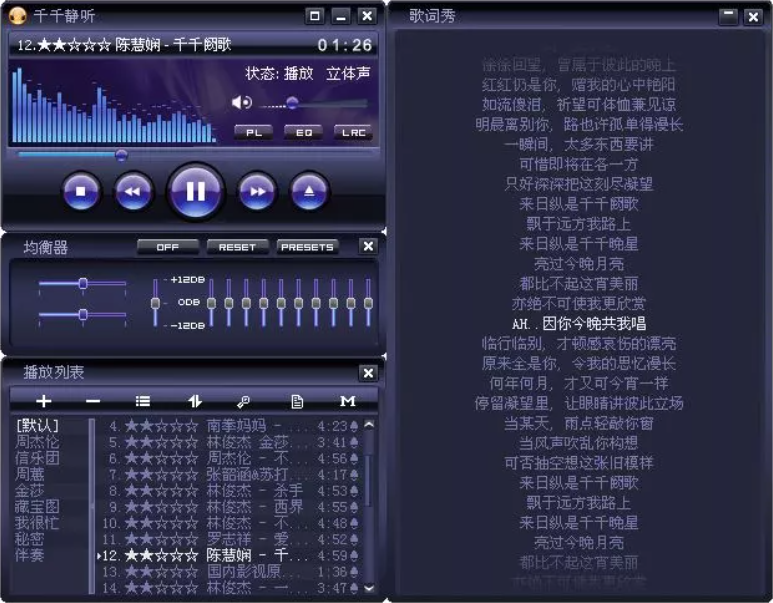This screenshot has width=773, height=603.
Task: Switch equalizer OFF
Action: point(168,247)
